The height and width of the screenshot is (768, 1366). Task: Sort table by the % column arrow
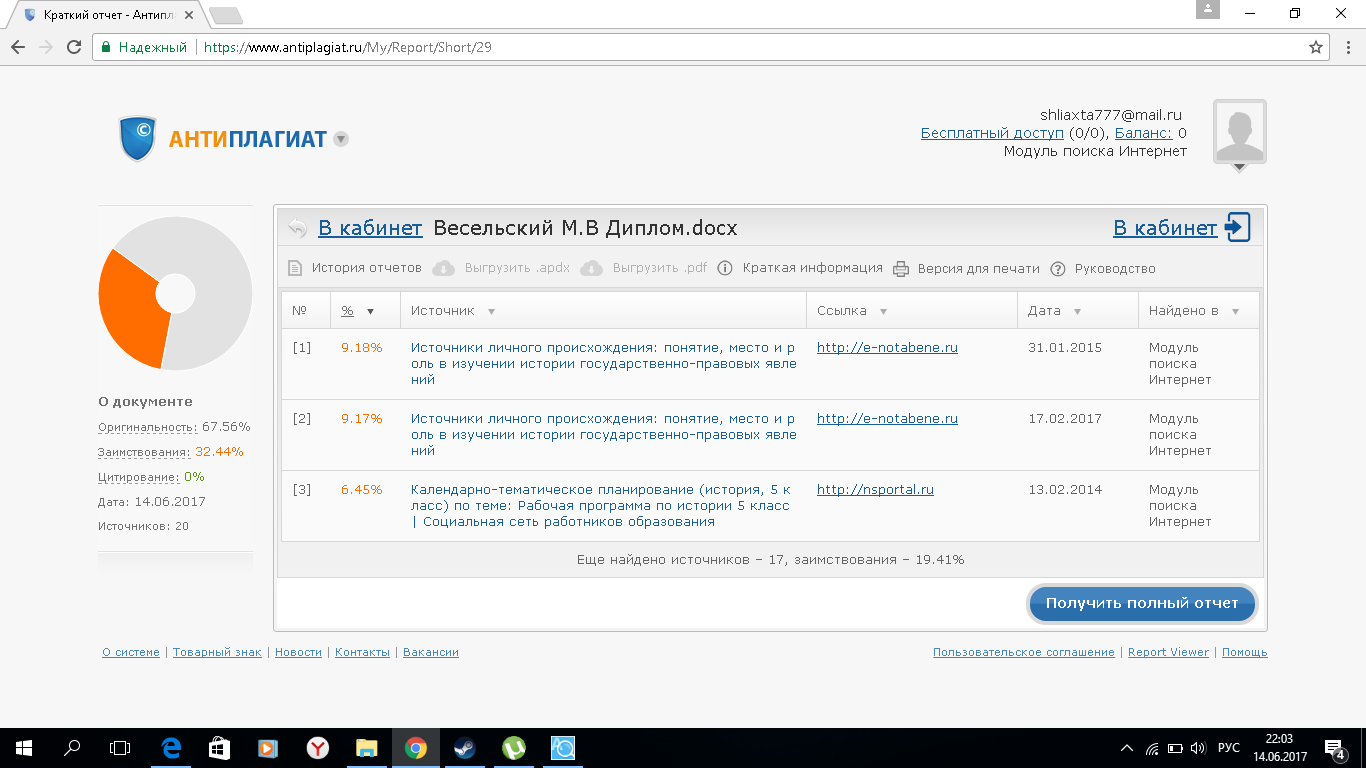(370, 311)
